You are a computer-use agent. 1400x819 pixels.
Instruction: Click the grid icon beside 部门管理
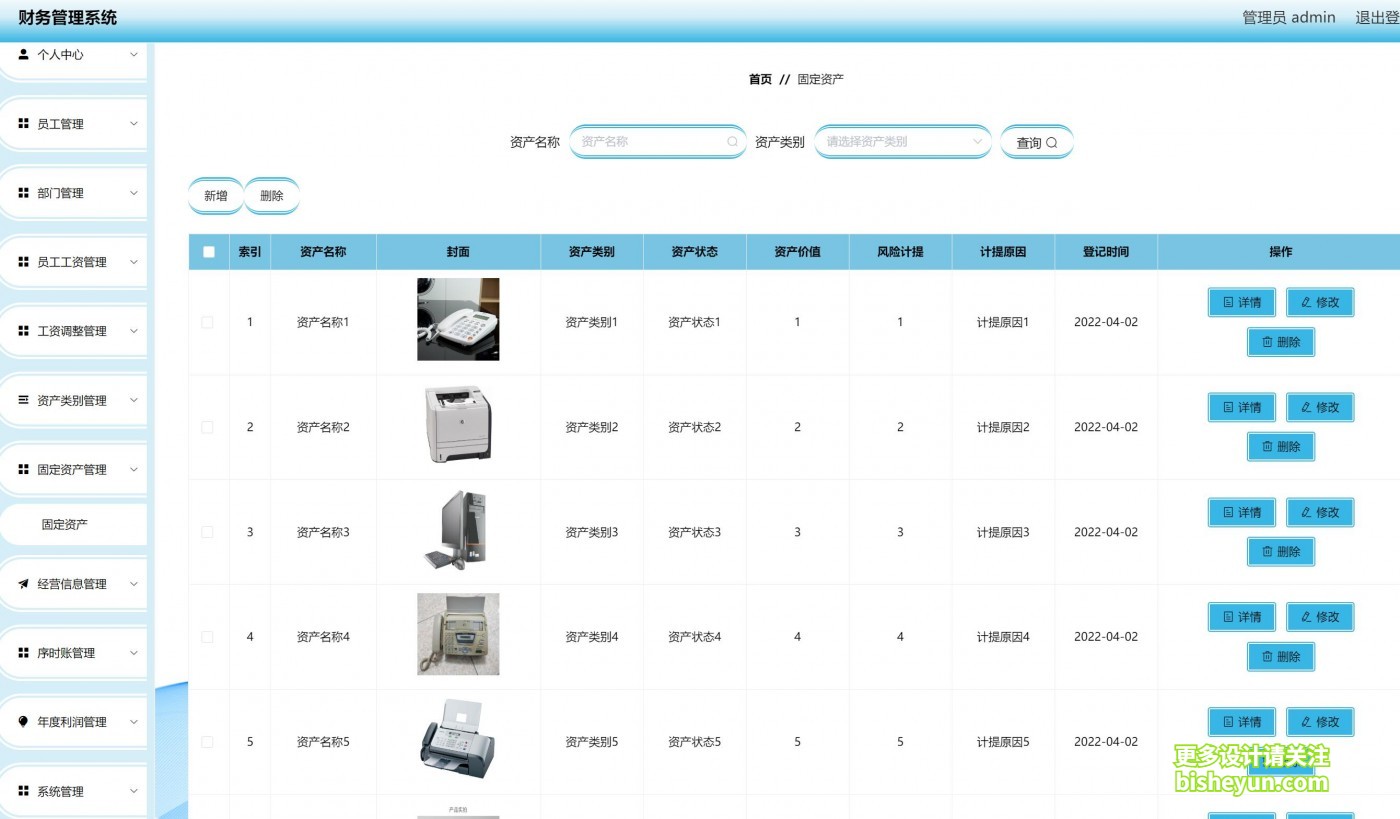click(24, 193)
